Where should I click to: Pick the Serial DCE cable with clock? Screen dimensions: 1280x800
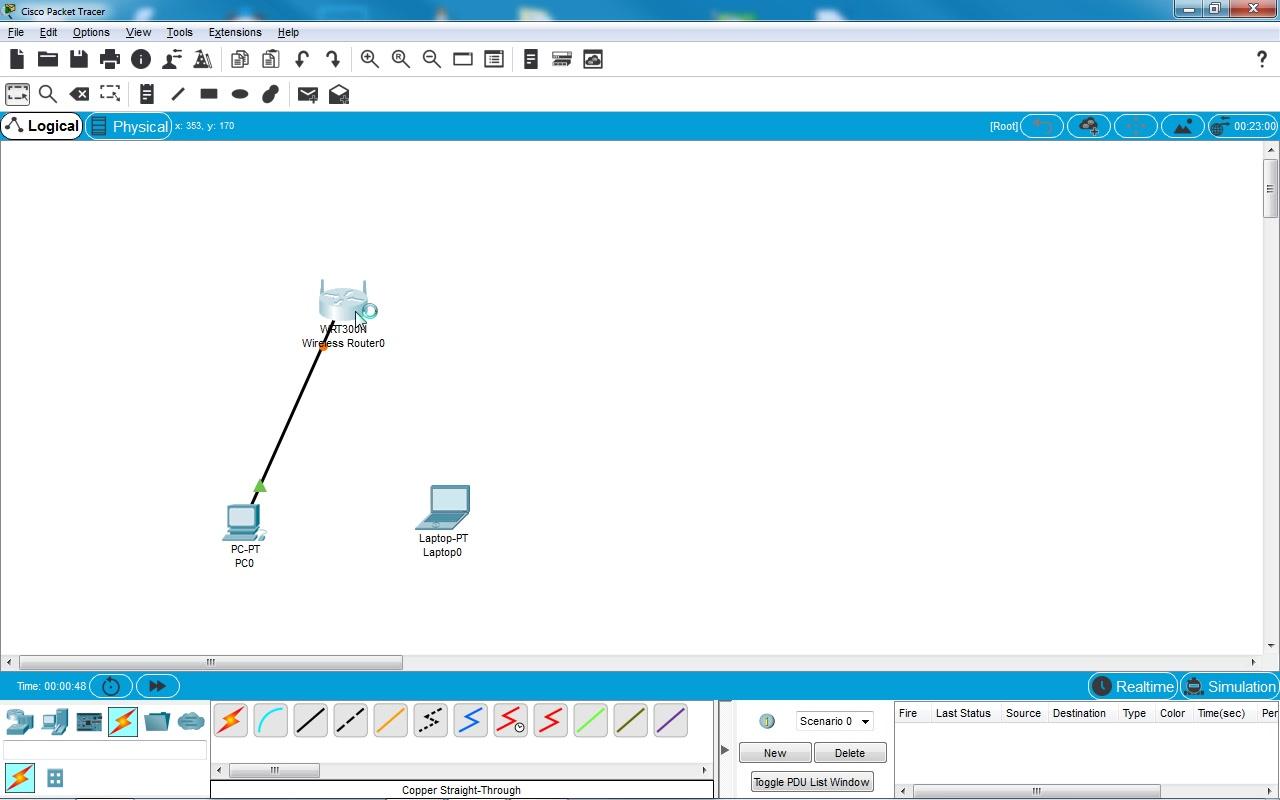[x=510, y=720]
